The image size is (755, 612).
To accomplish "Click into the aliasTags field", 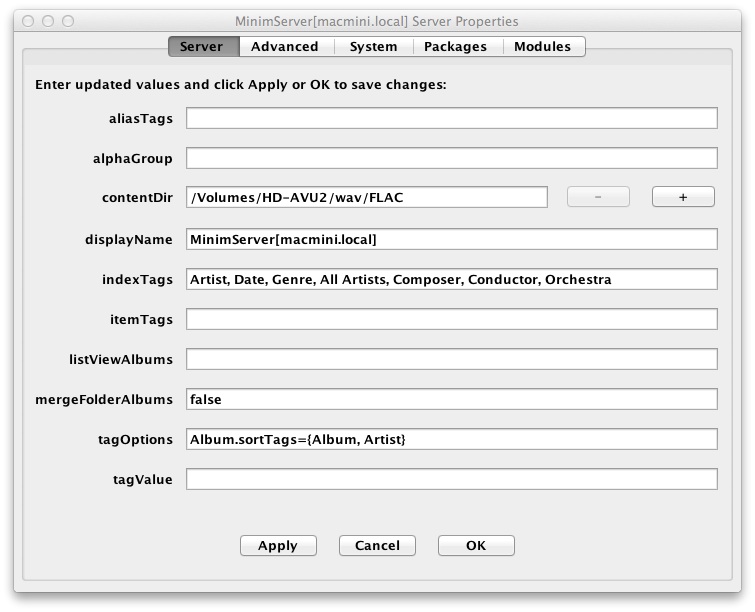I will [452, 118].
